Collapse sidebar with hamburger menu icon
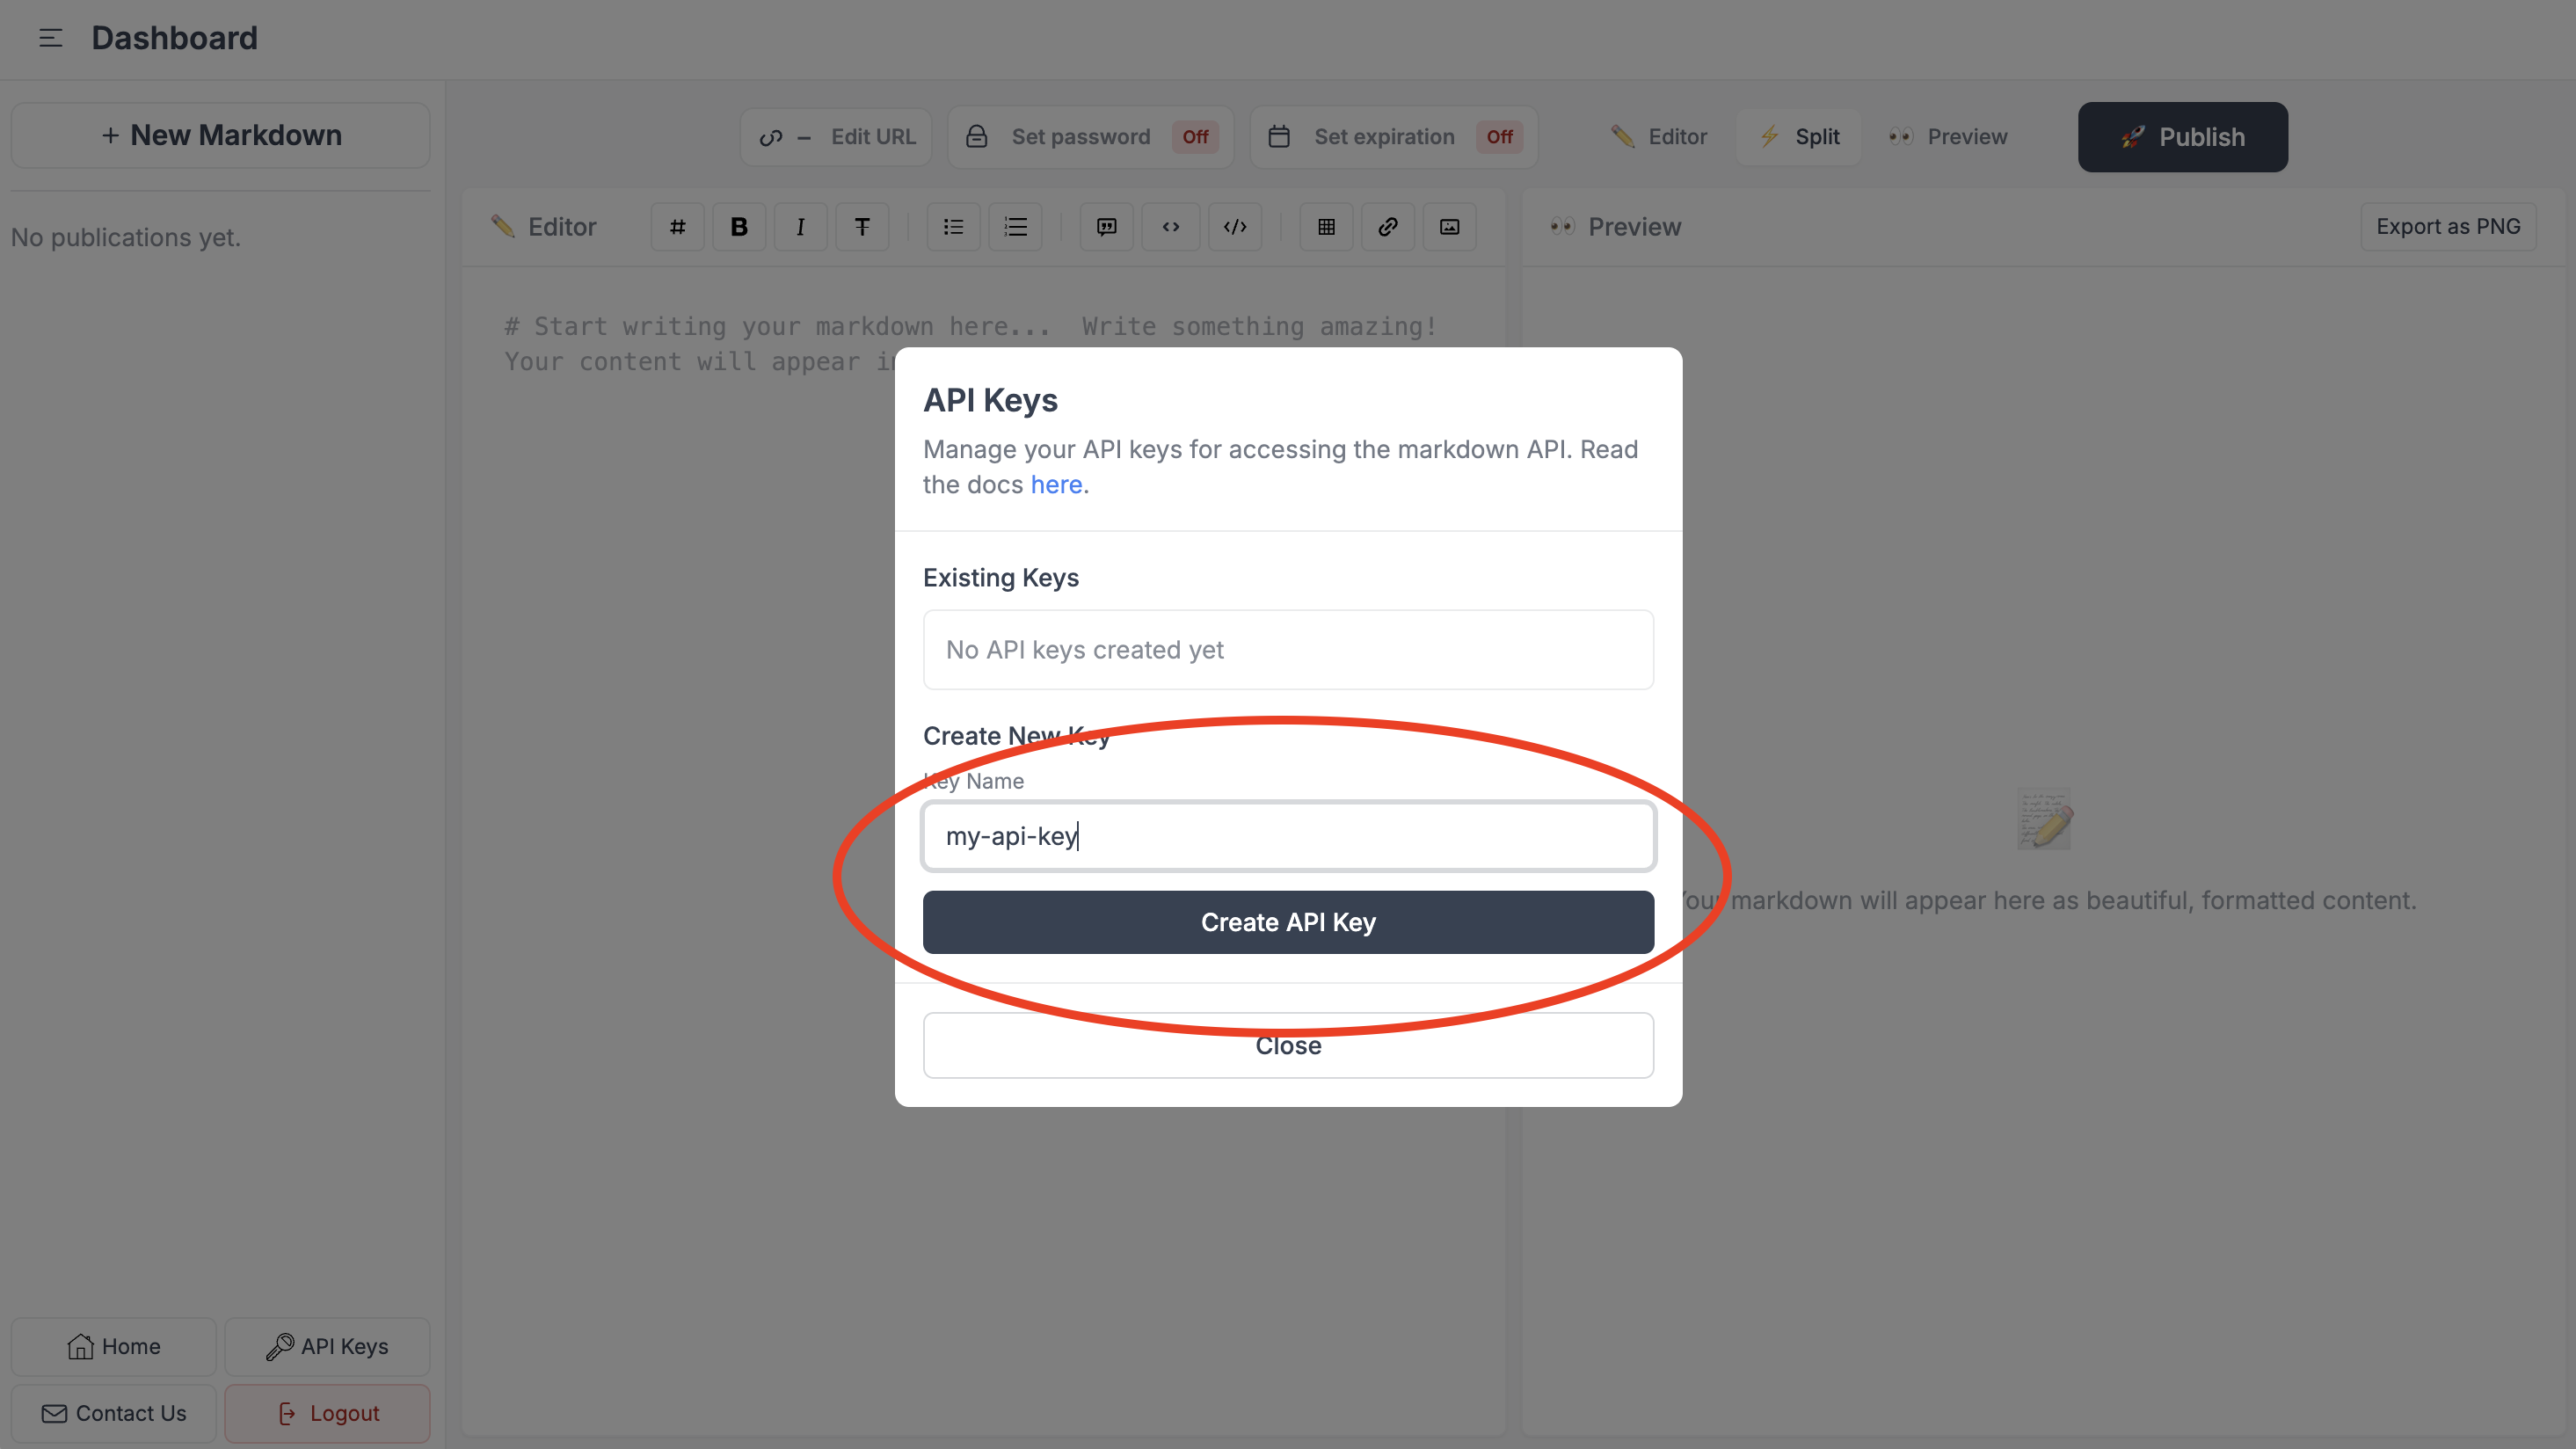 50,38
